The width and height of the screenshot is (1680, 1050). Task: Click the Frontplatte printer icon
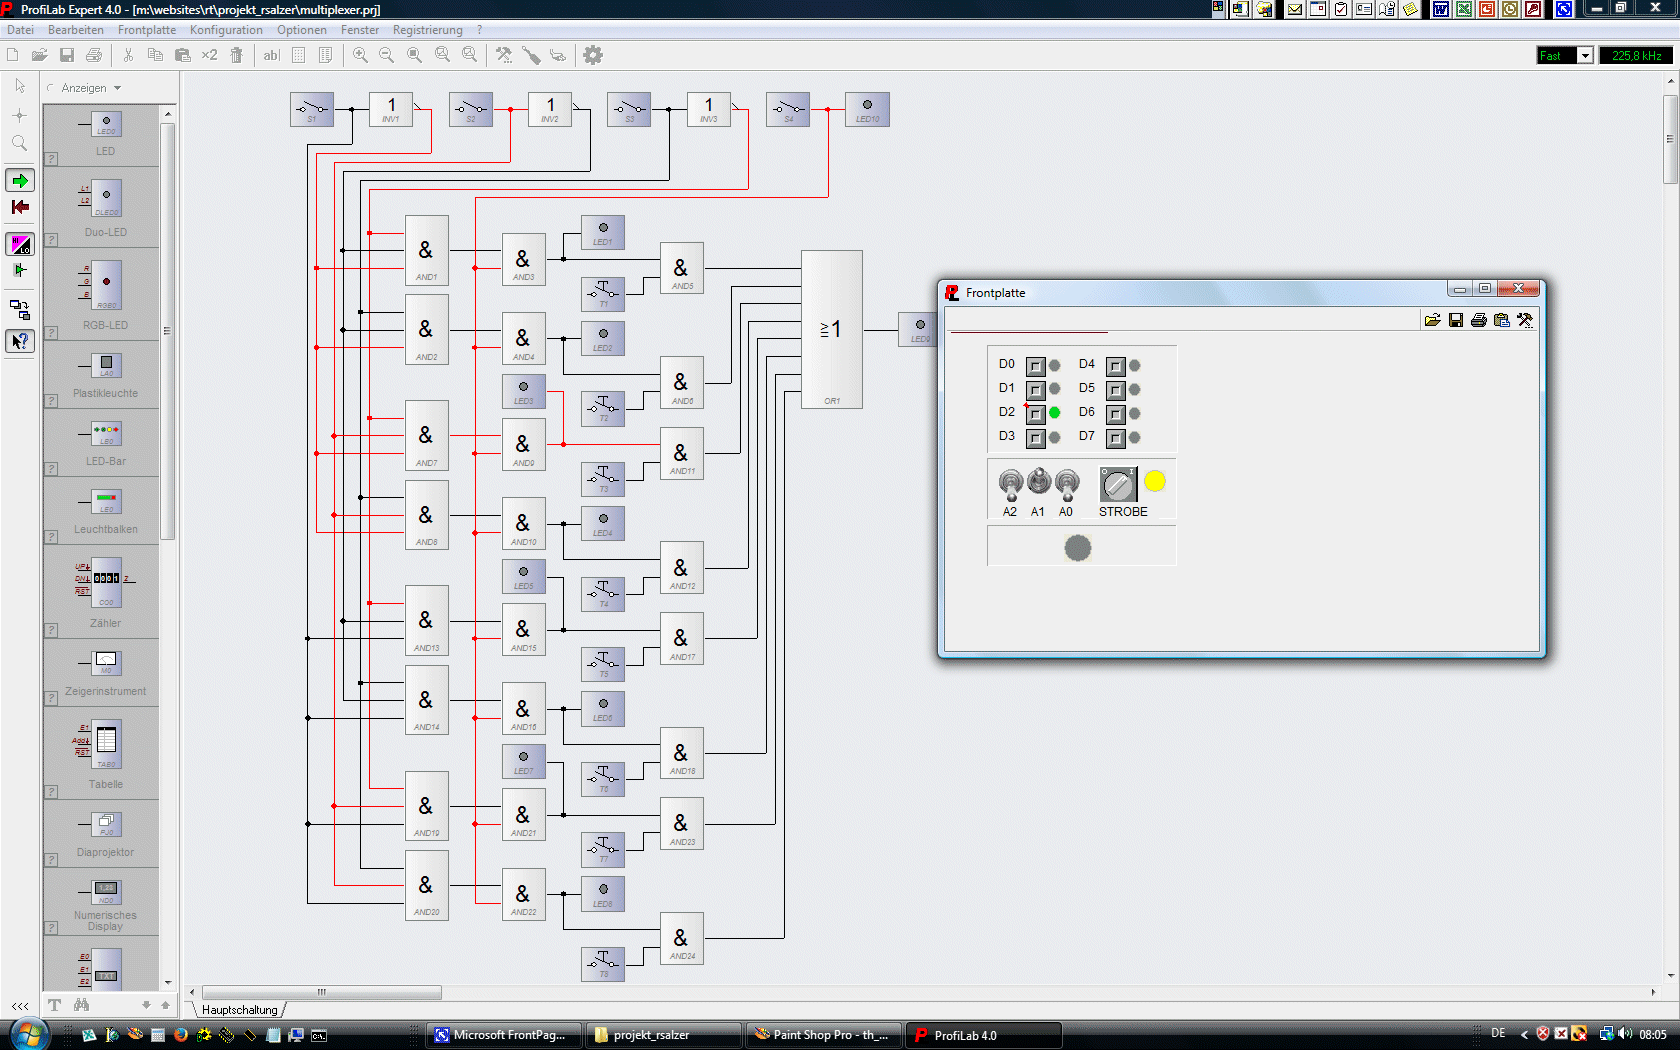click(1479, 320)
